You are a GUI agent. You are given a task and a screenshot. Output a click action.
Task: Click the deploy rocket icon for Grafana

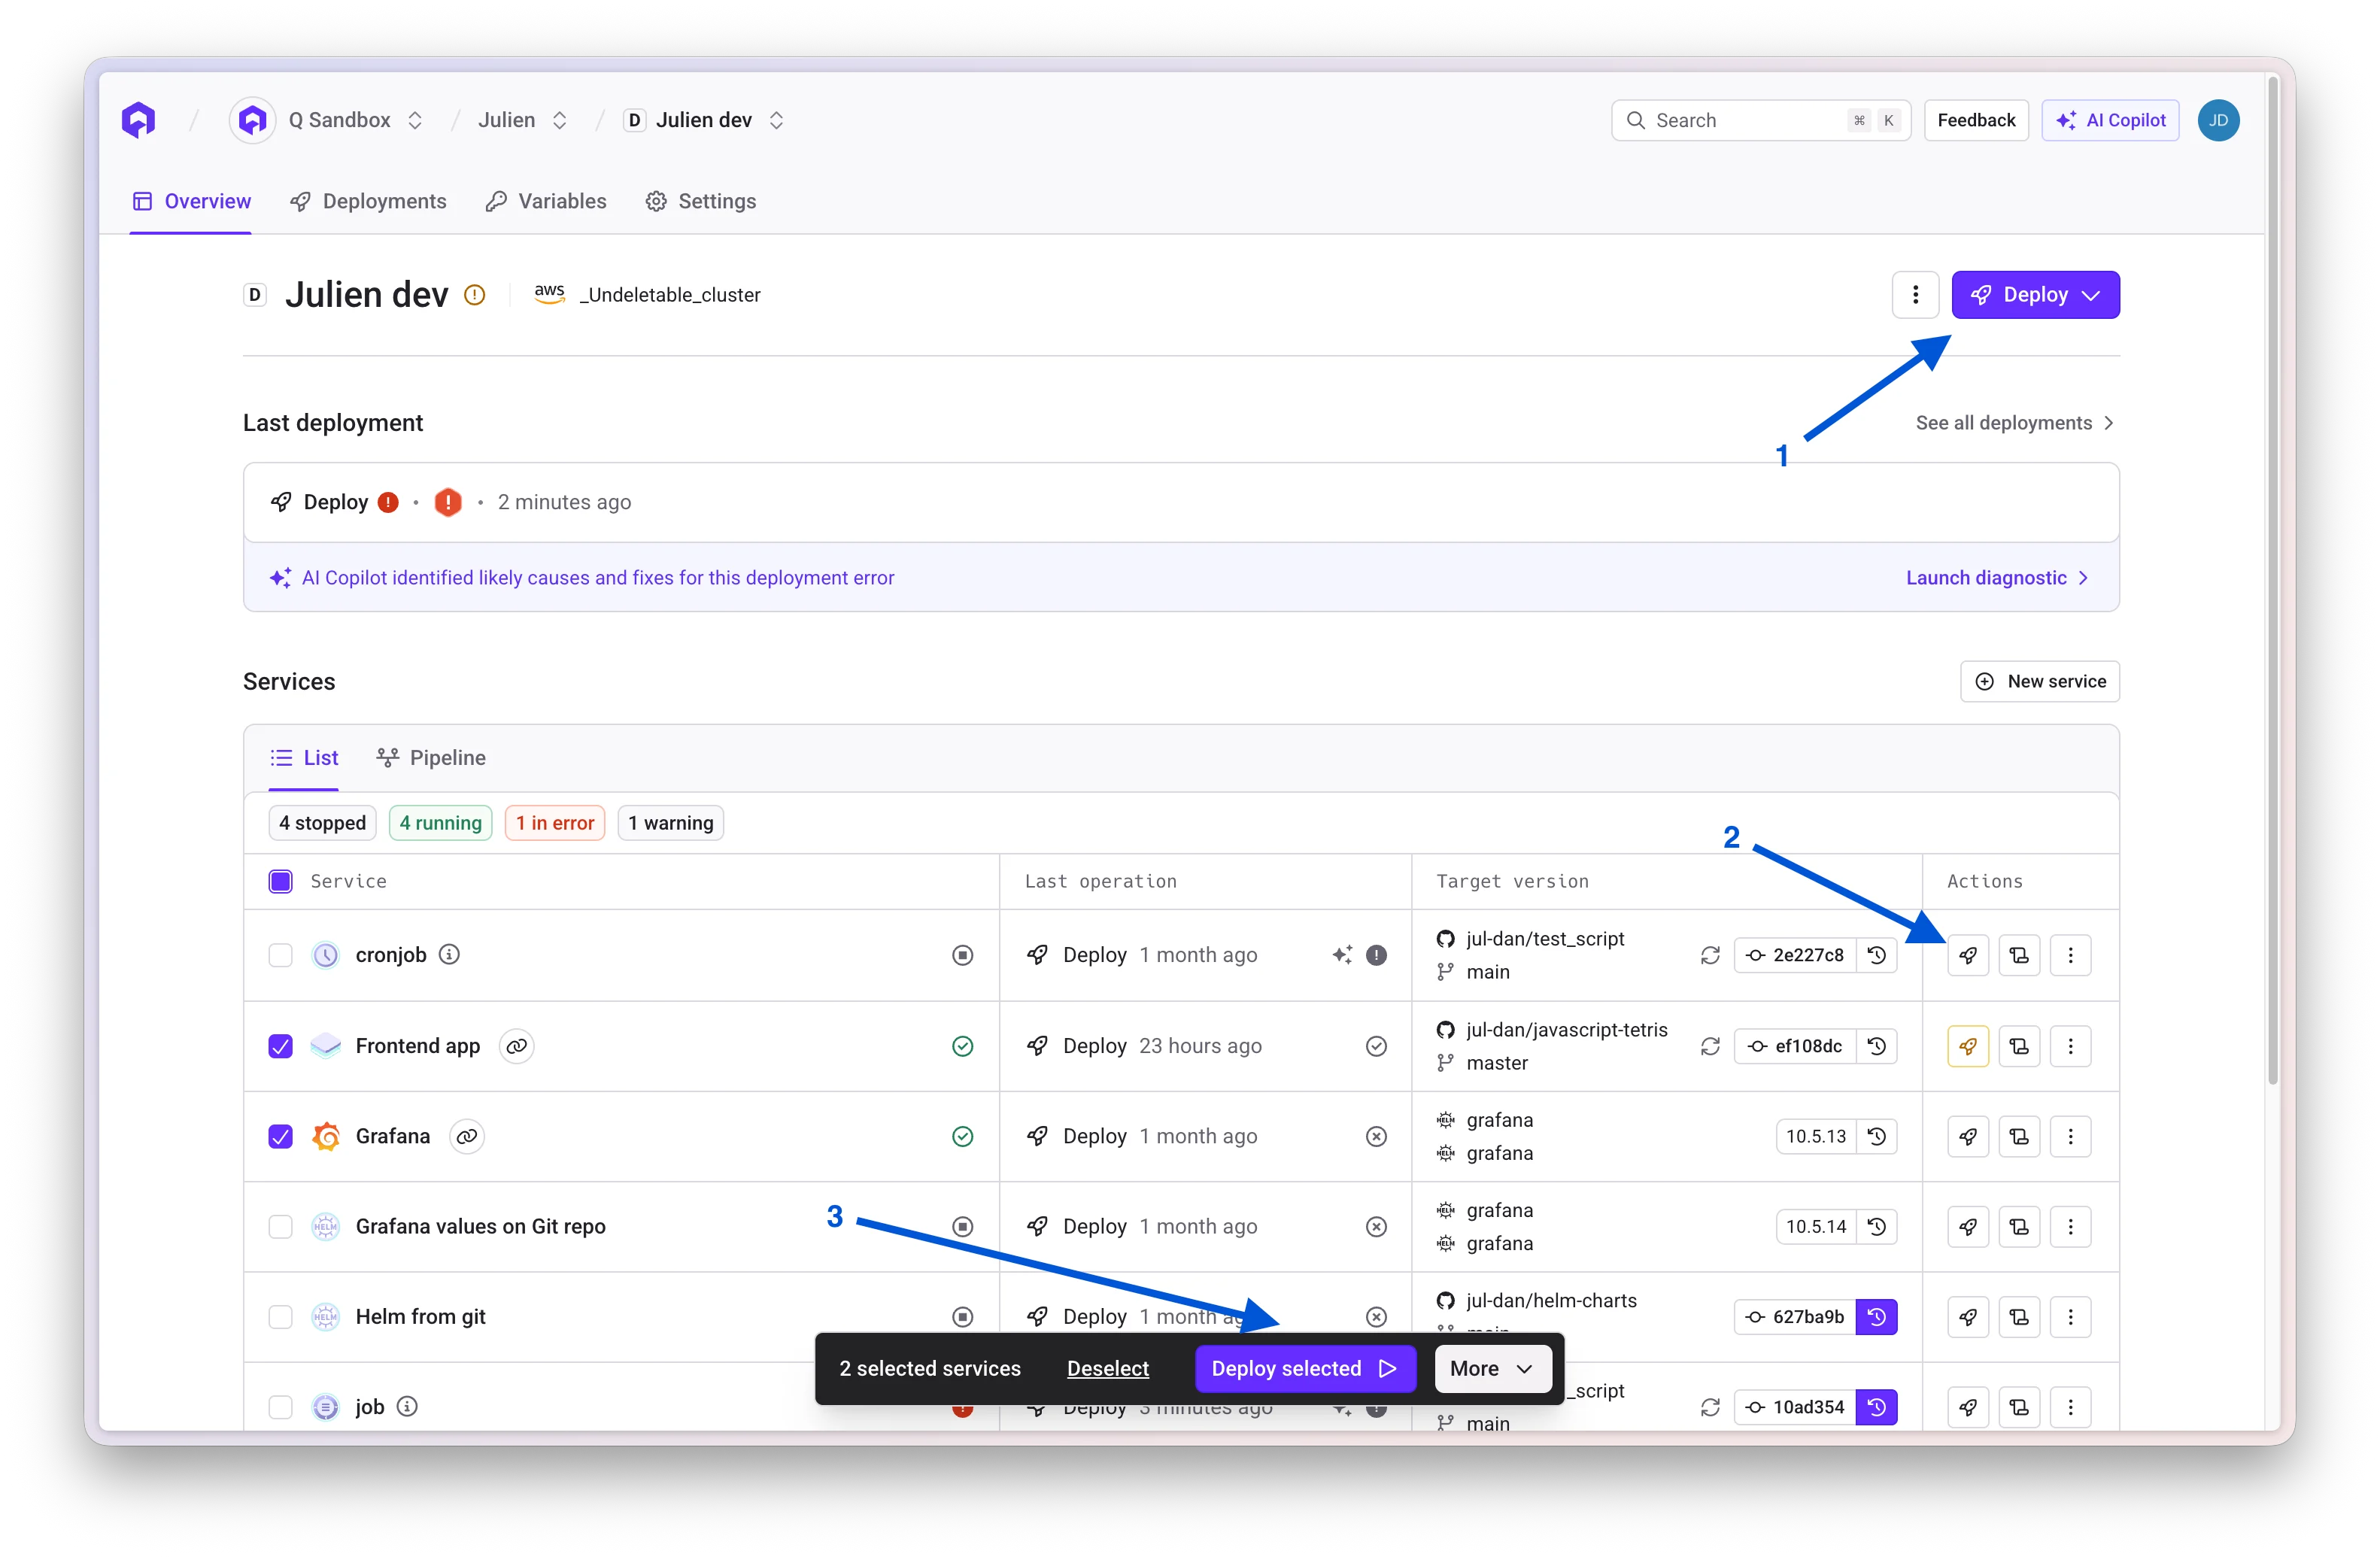click(1967, 1136)
